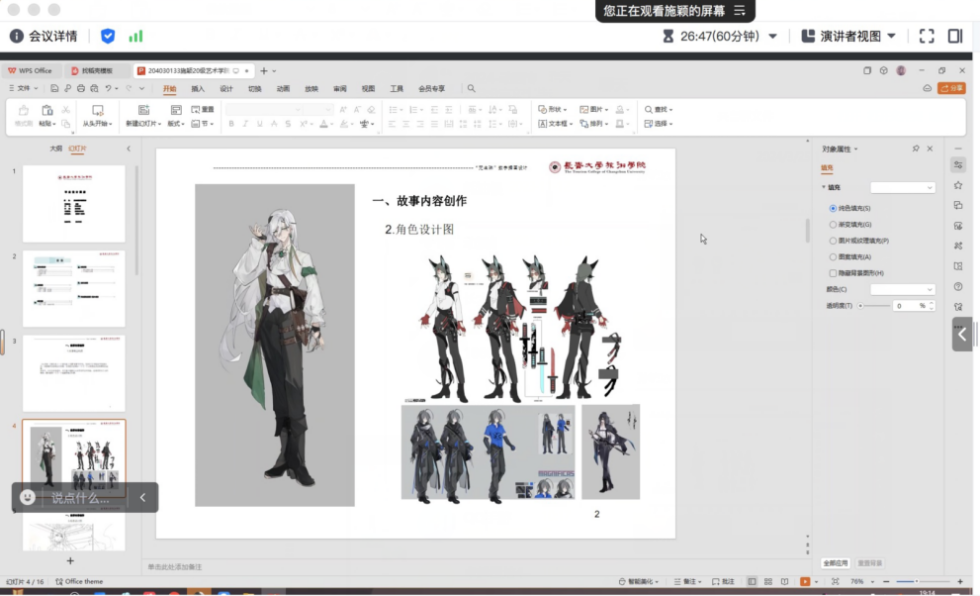980x596 pixels.
Task: Switch to normal view in status bar
Action: click(x=752, y=582)
